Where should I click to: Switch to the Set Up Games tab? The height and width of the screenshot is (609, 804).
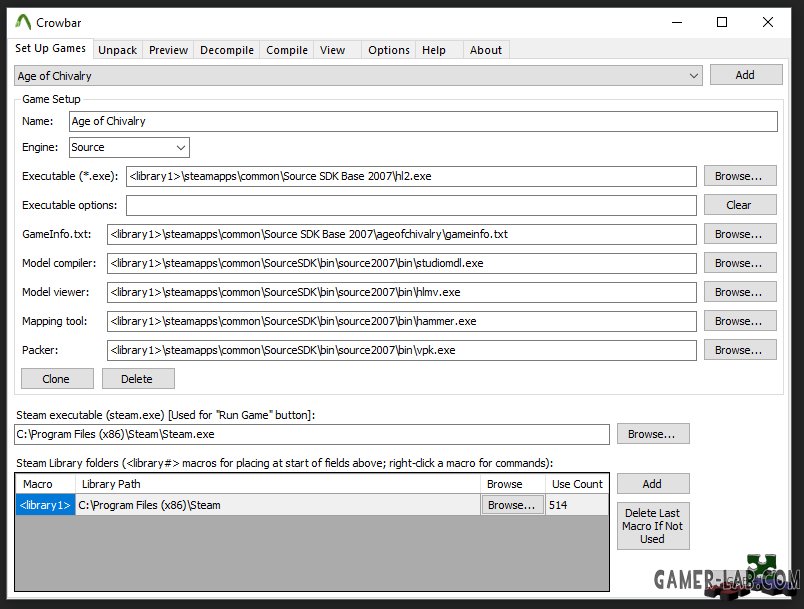click(x=50, y=48)
